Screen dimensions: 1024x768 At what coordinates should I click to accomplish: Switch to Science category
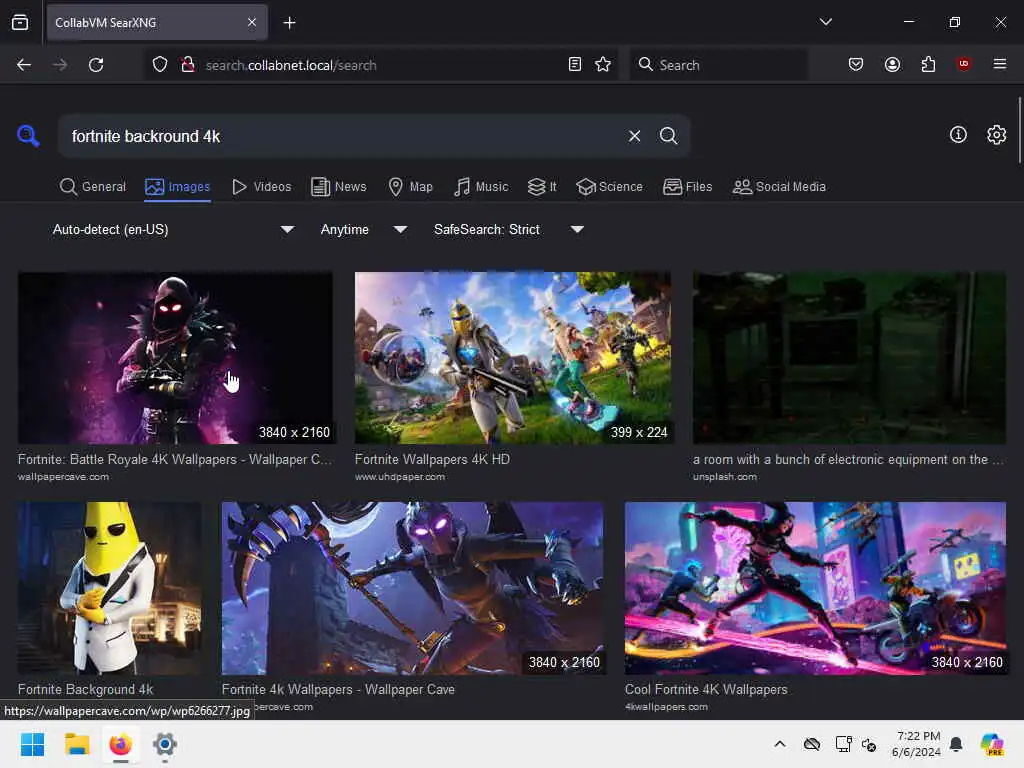(x=609, y=187)
